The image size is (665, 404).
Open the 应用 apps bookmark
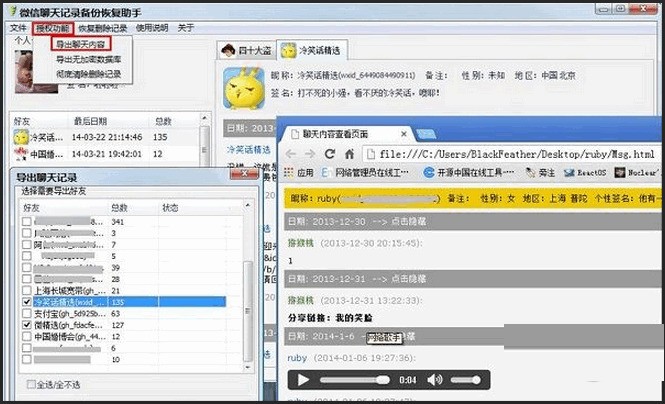299,173
